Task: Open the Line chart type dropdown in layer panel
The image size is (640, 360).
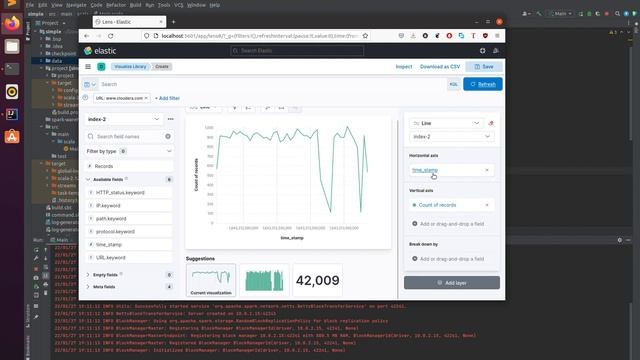Action: coord(446,123)
